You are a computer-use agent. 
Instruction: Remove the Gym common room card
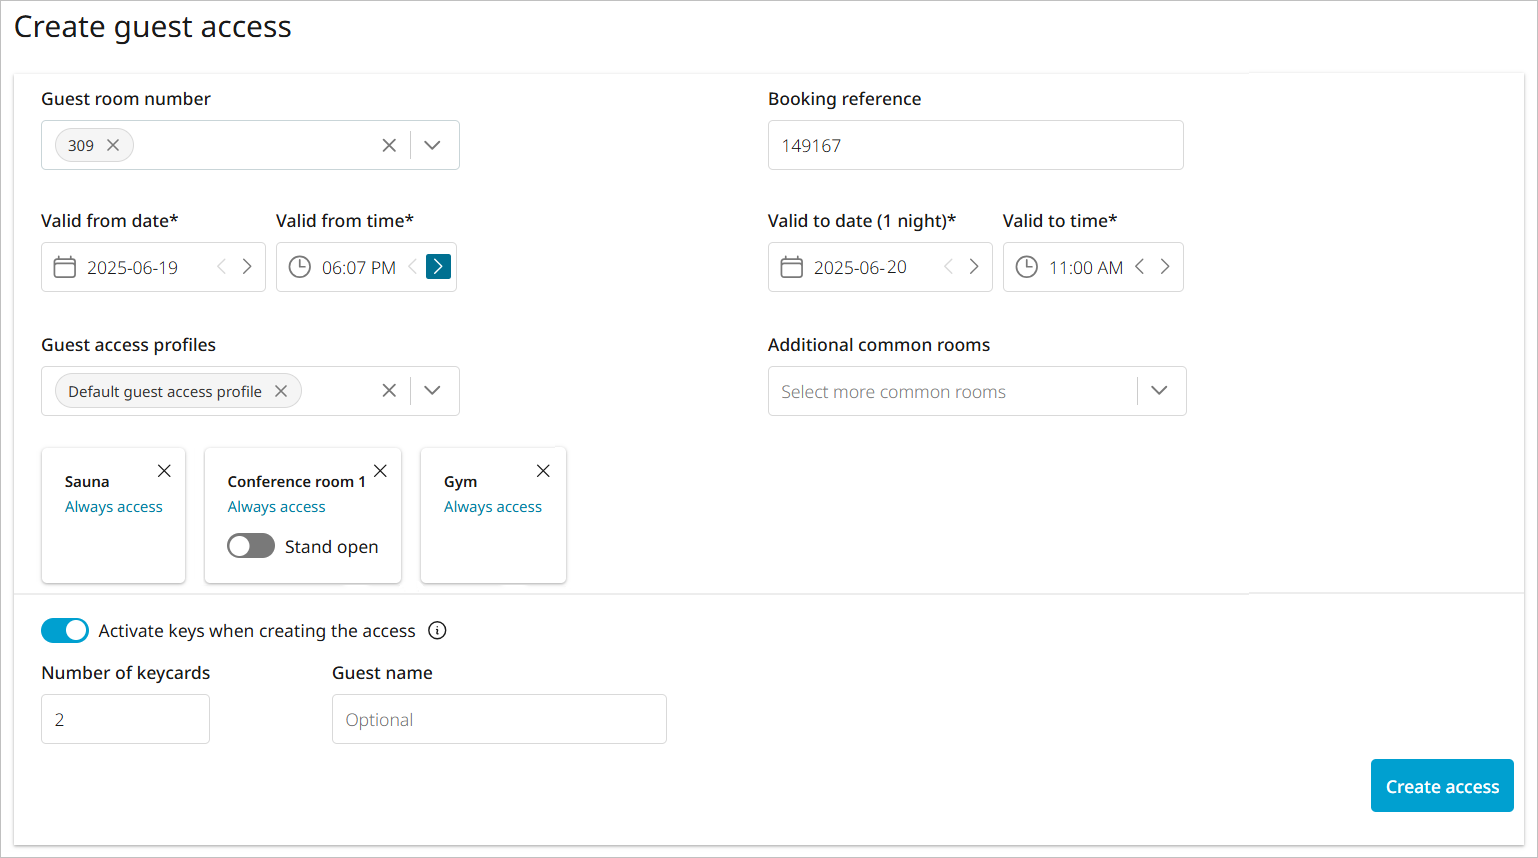pos(543,471)
